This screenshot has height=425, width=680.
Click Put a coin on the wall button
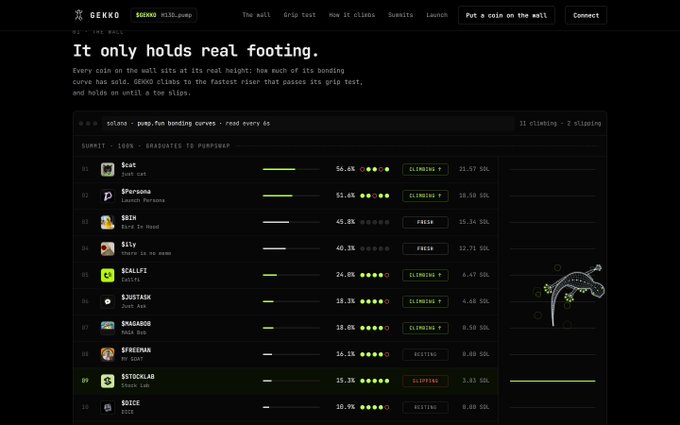(506, 15)
